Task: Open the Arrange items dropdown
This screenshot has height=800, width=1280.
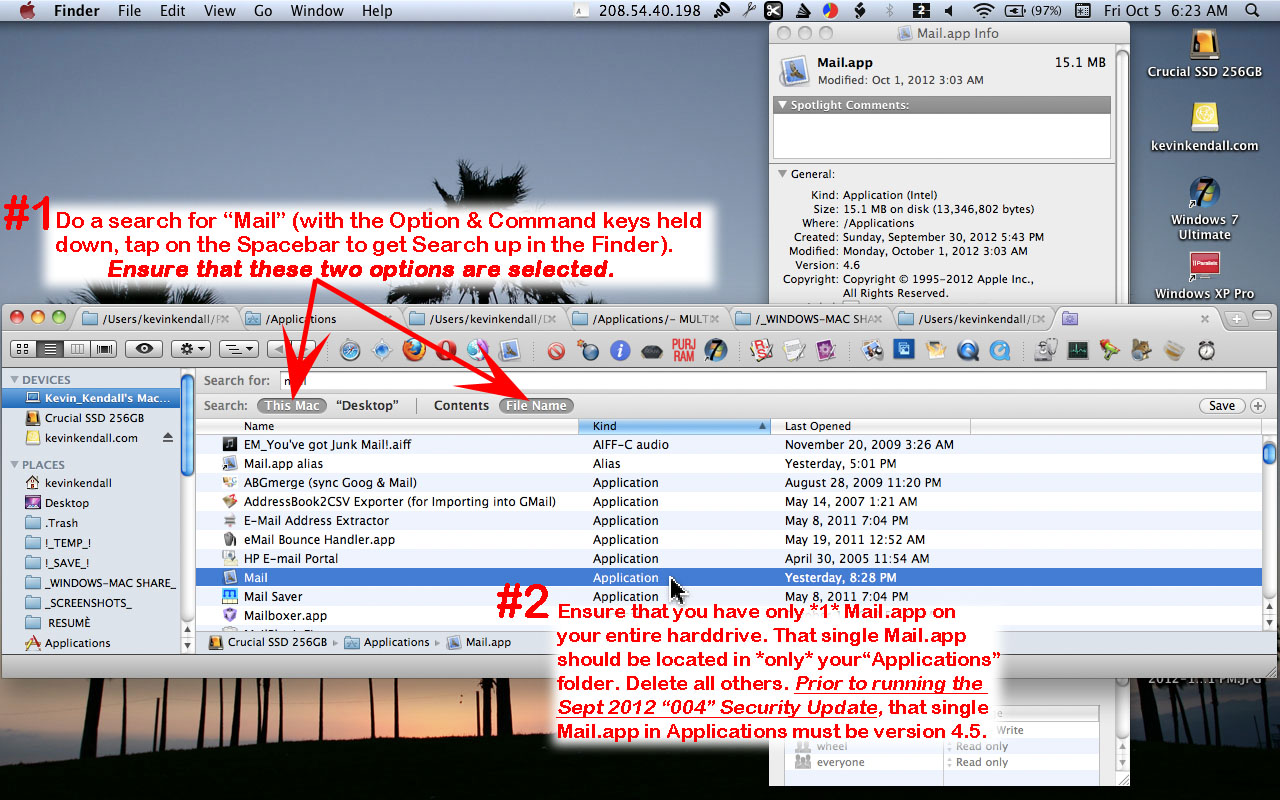Action: coord(238,349)
